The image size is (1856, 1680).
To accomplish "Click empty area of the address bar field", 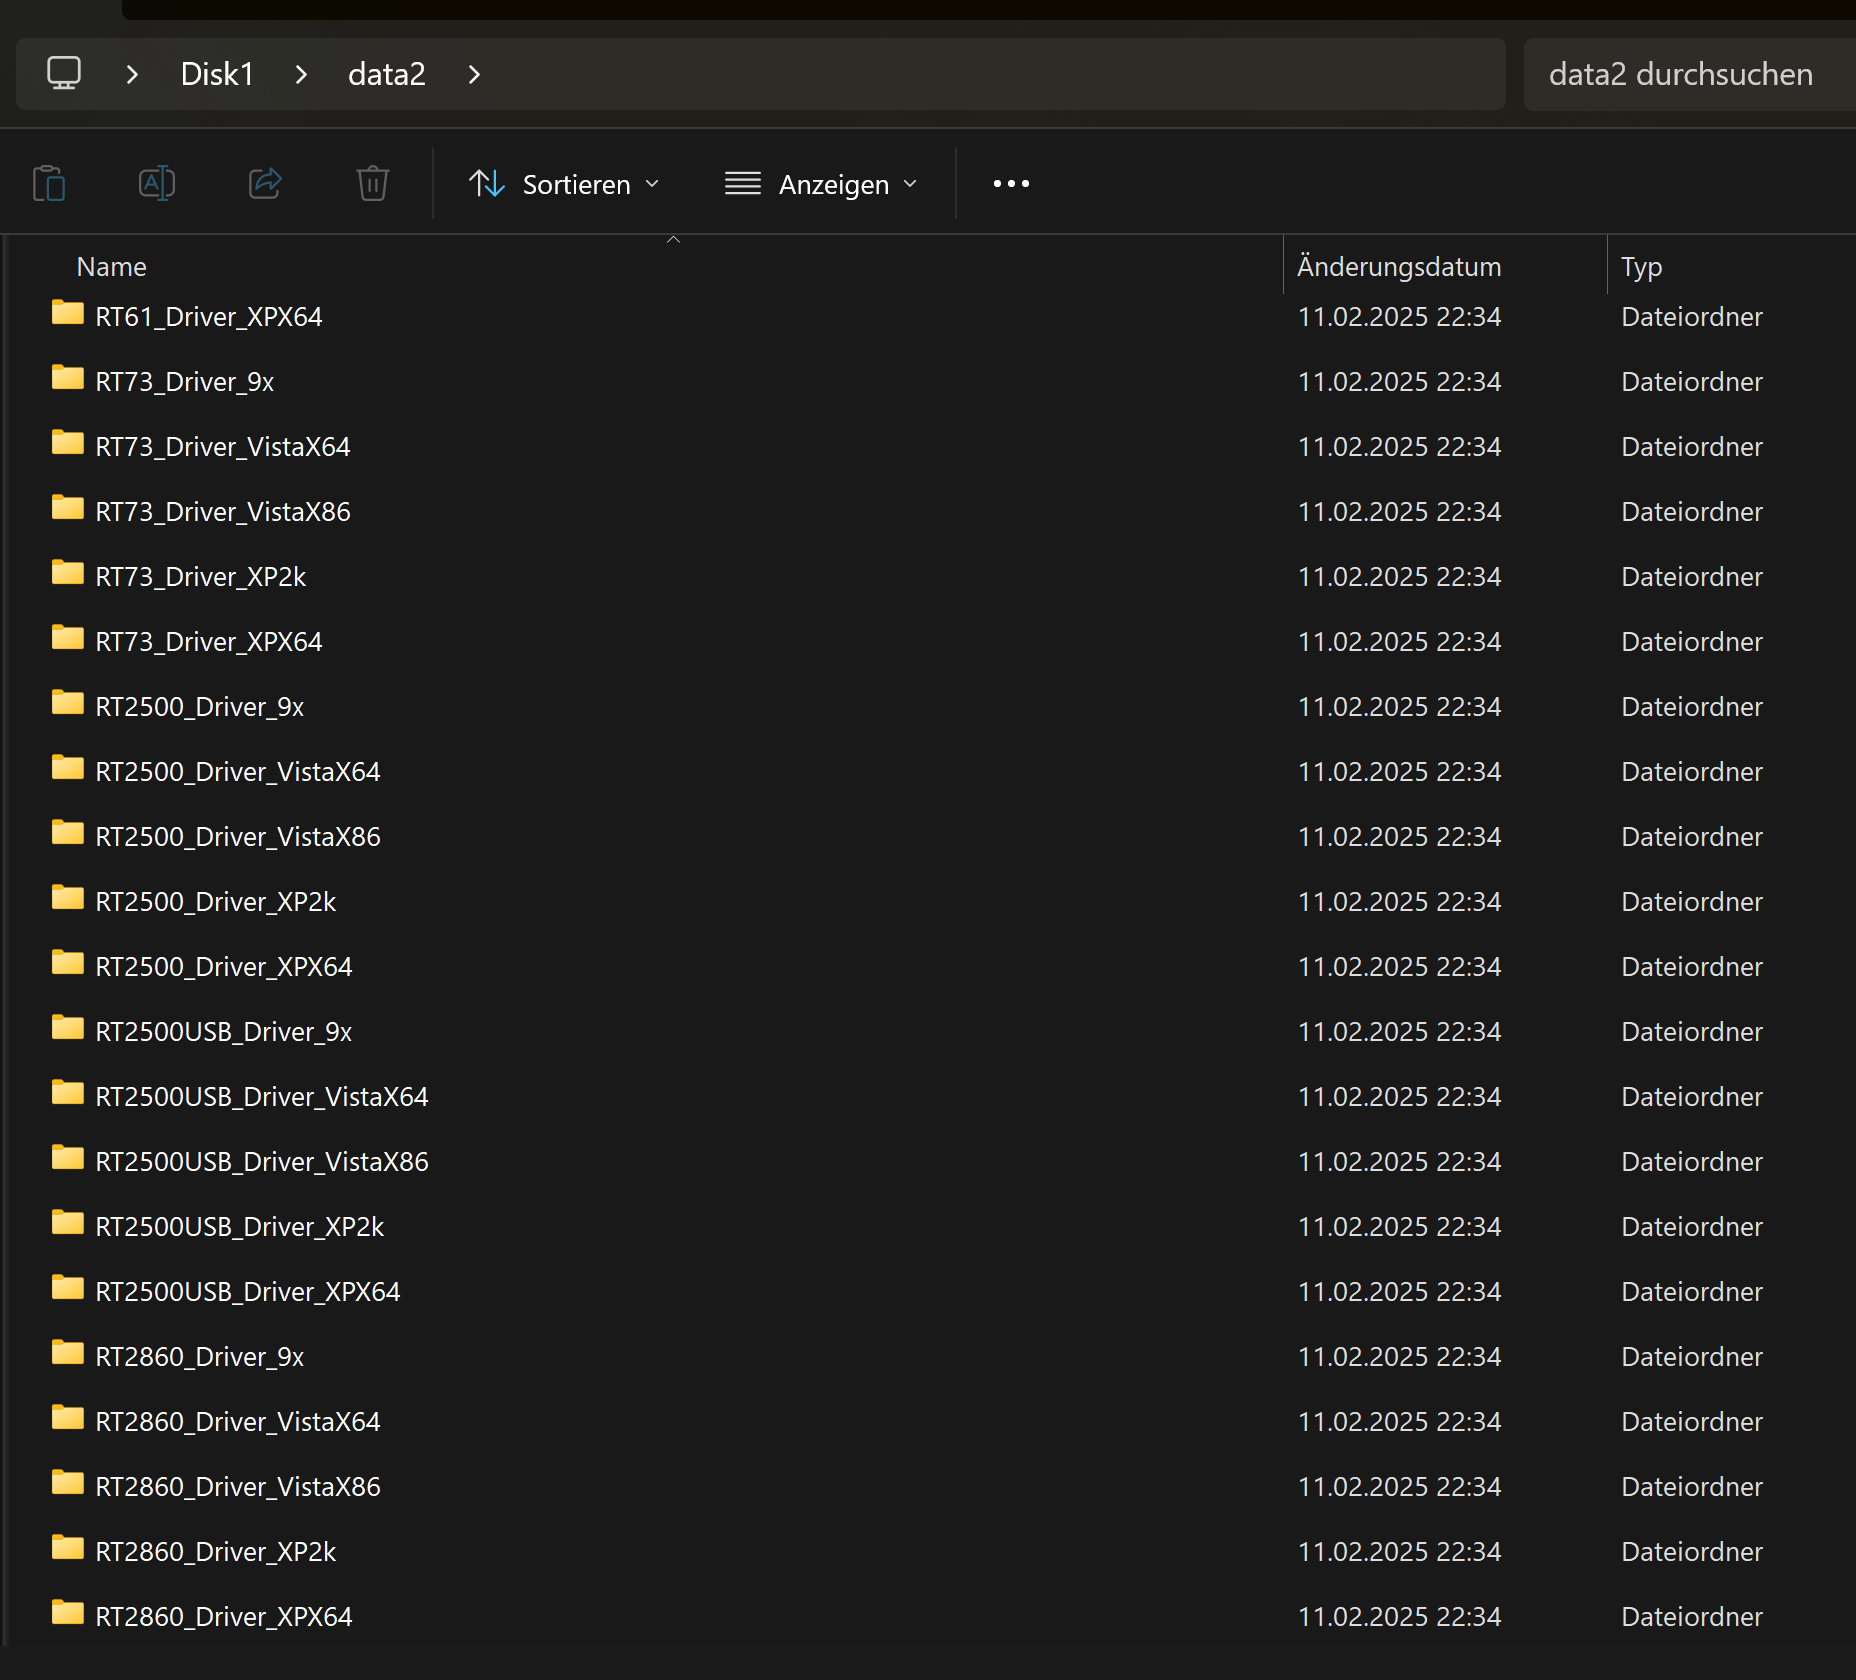I will [990, 74].
